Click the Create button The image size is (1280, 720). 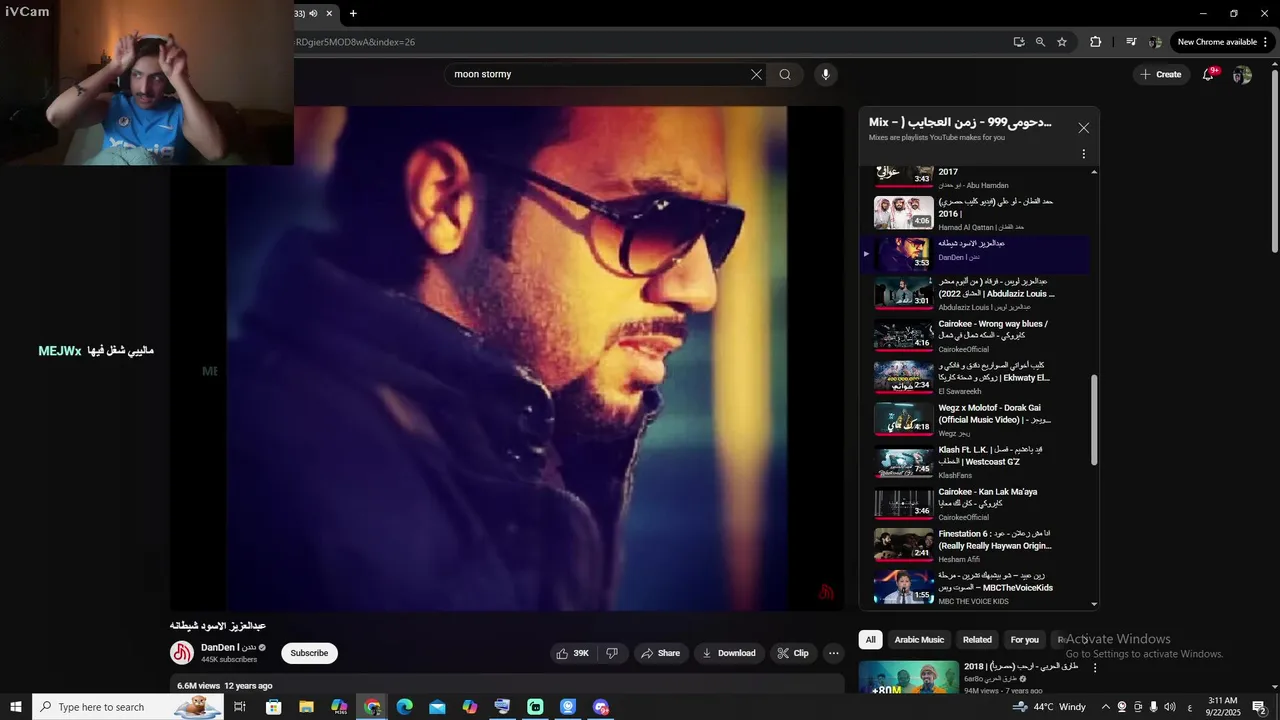point(1161,74)
